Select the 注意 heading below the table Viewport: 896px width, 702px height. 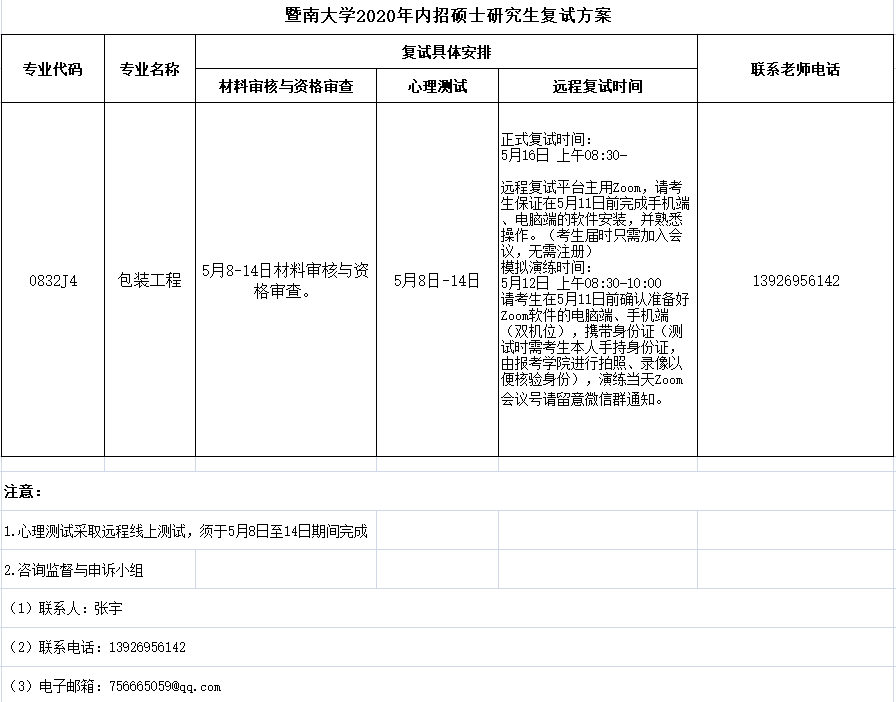point(23,492)
